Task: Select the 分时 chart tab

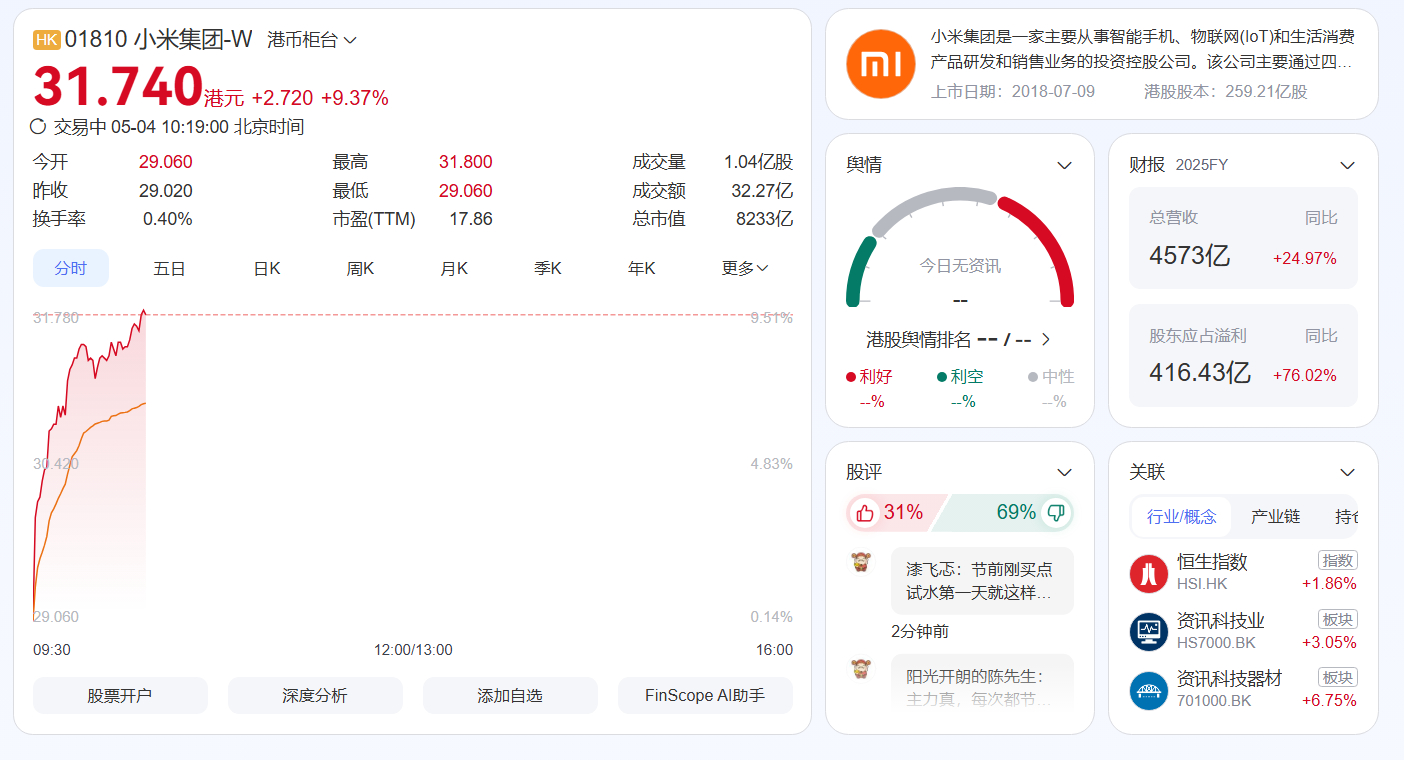Action: pyautogui.click(x=71, y=268)
